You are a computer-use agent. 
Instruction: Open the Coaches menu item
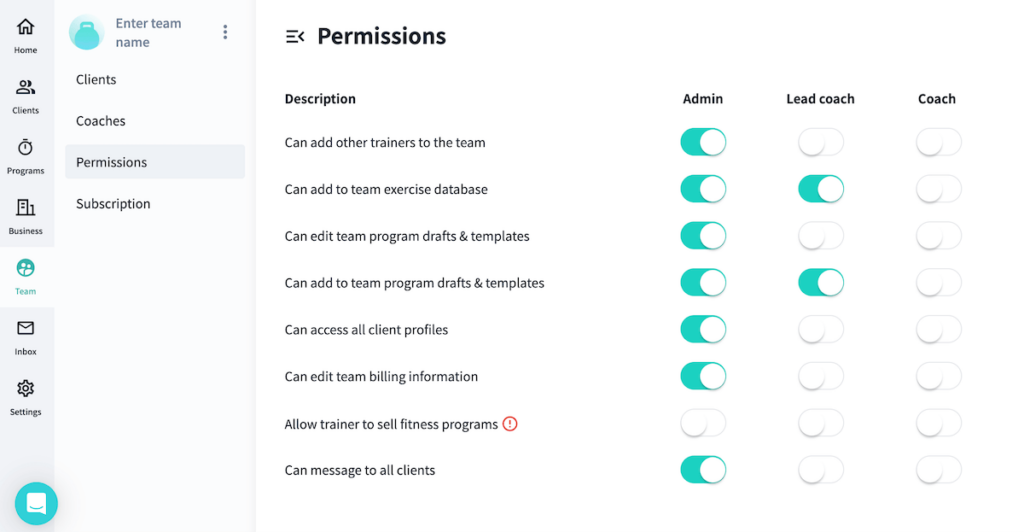[x=101, y=121]
